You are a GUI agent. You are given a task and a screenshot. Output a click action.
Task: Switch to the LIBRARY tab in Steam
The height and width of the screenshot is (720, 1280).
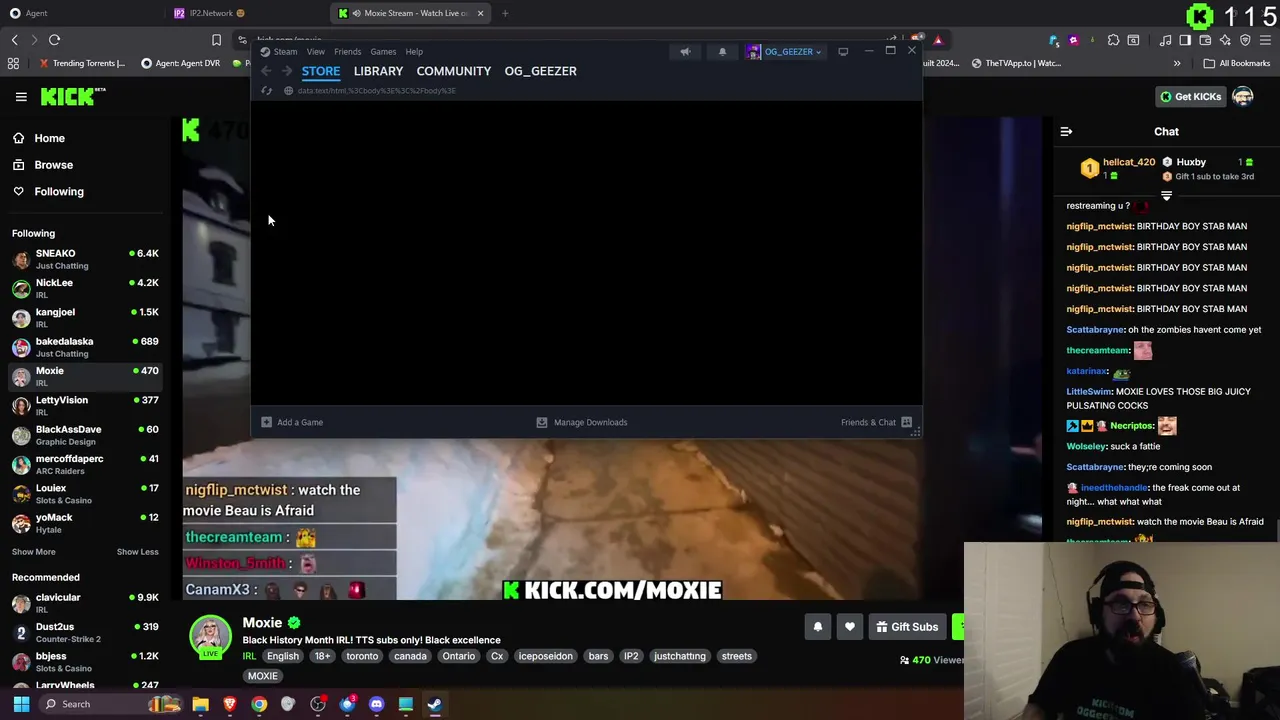(x=378, y=71)
